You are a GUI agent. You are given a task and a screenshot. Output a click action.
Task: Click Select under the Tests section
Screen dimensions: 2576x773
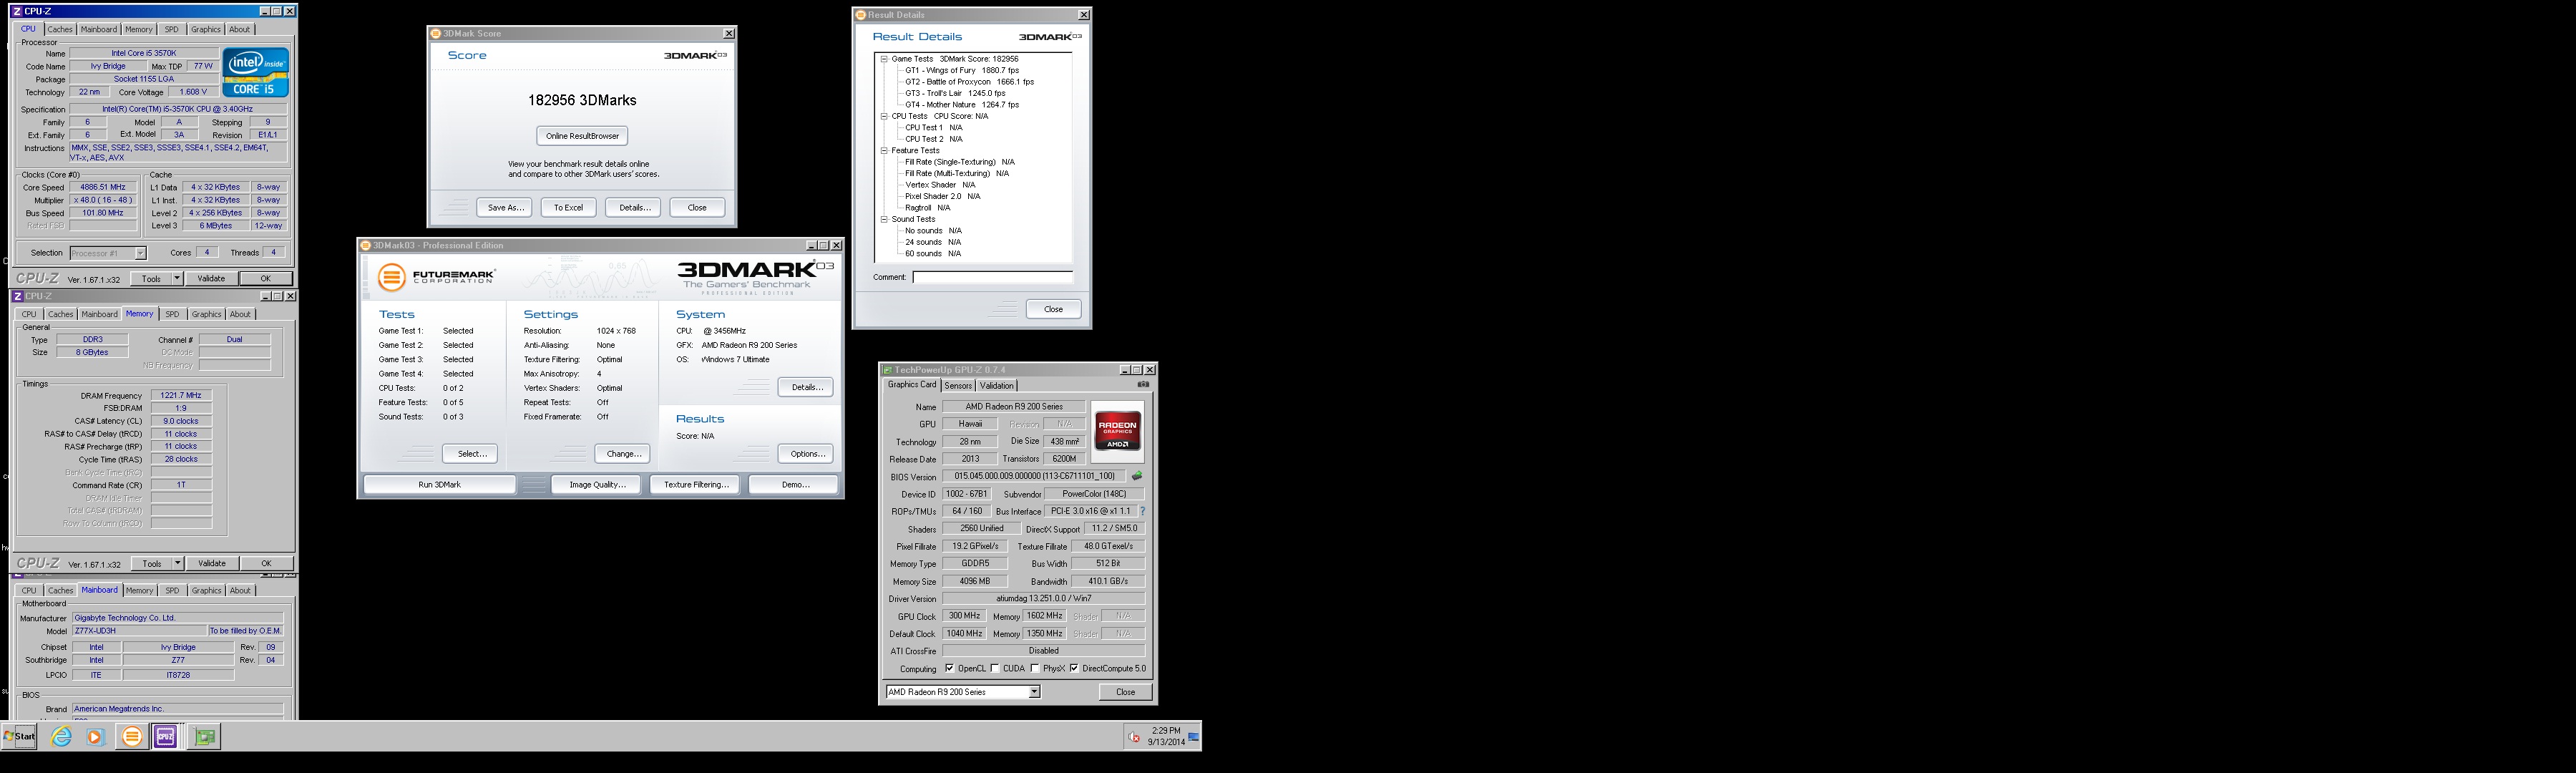tap(471, 454)
